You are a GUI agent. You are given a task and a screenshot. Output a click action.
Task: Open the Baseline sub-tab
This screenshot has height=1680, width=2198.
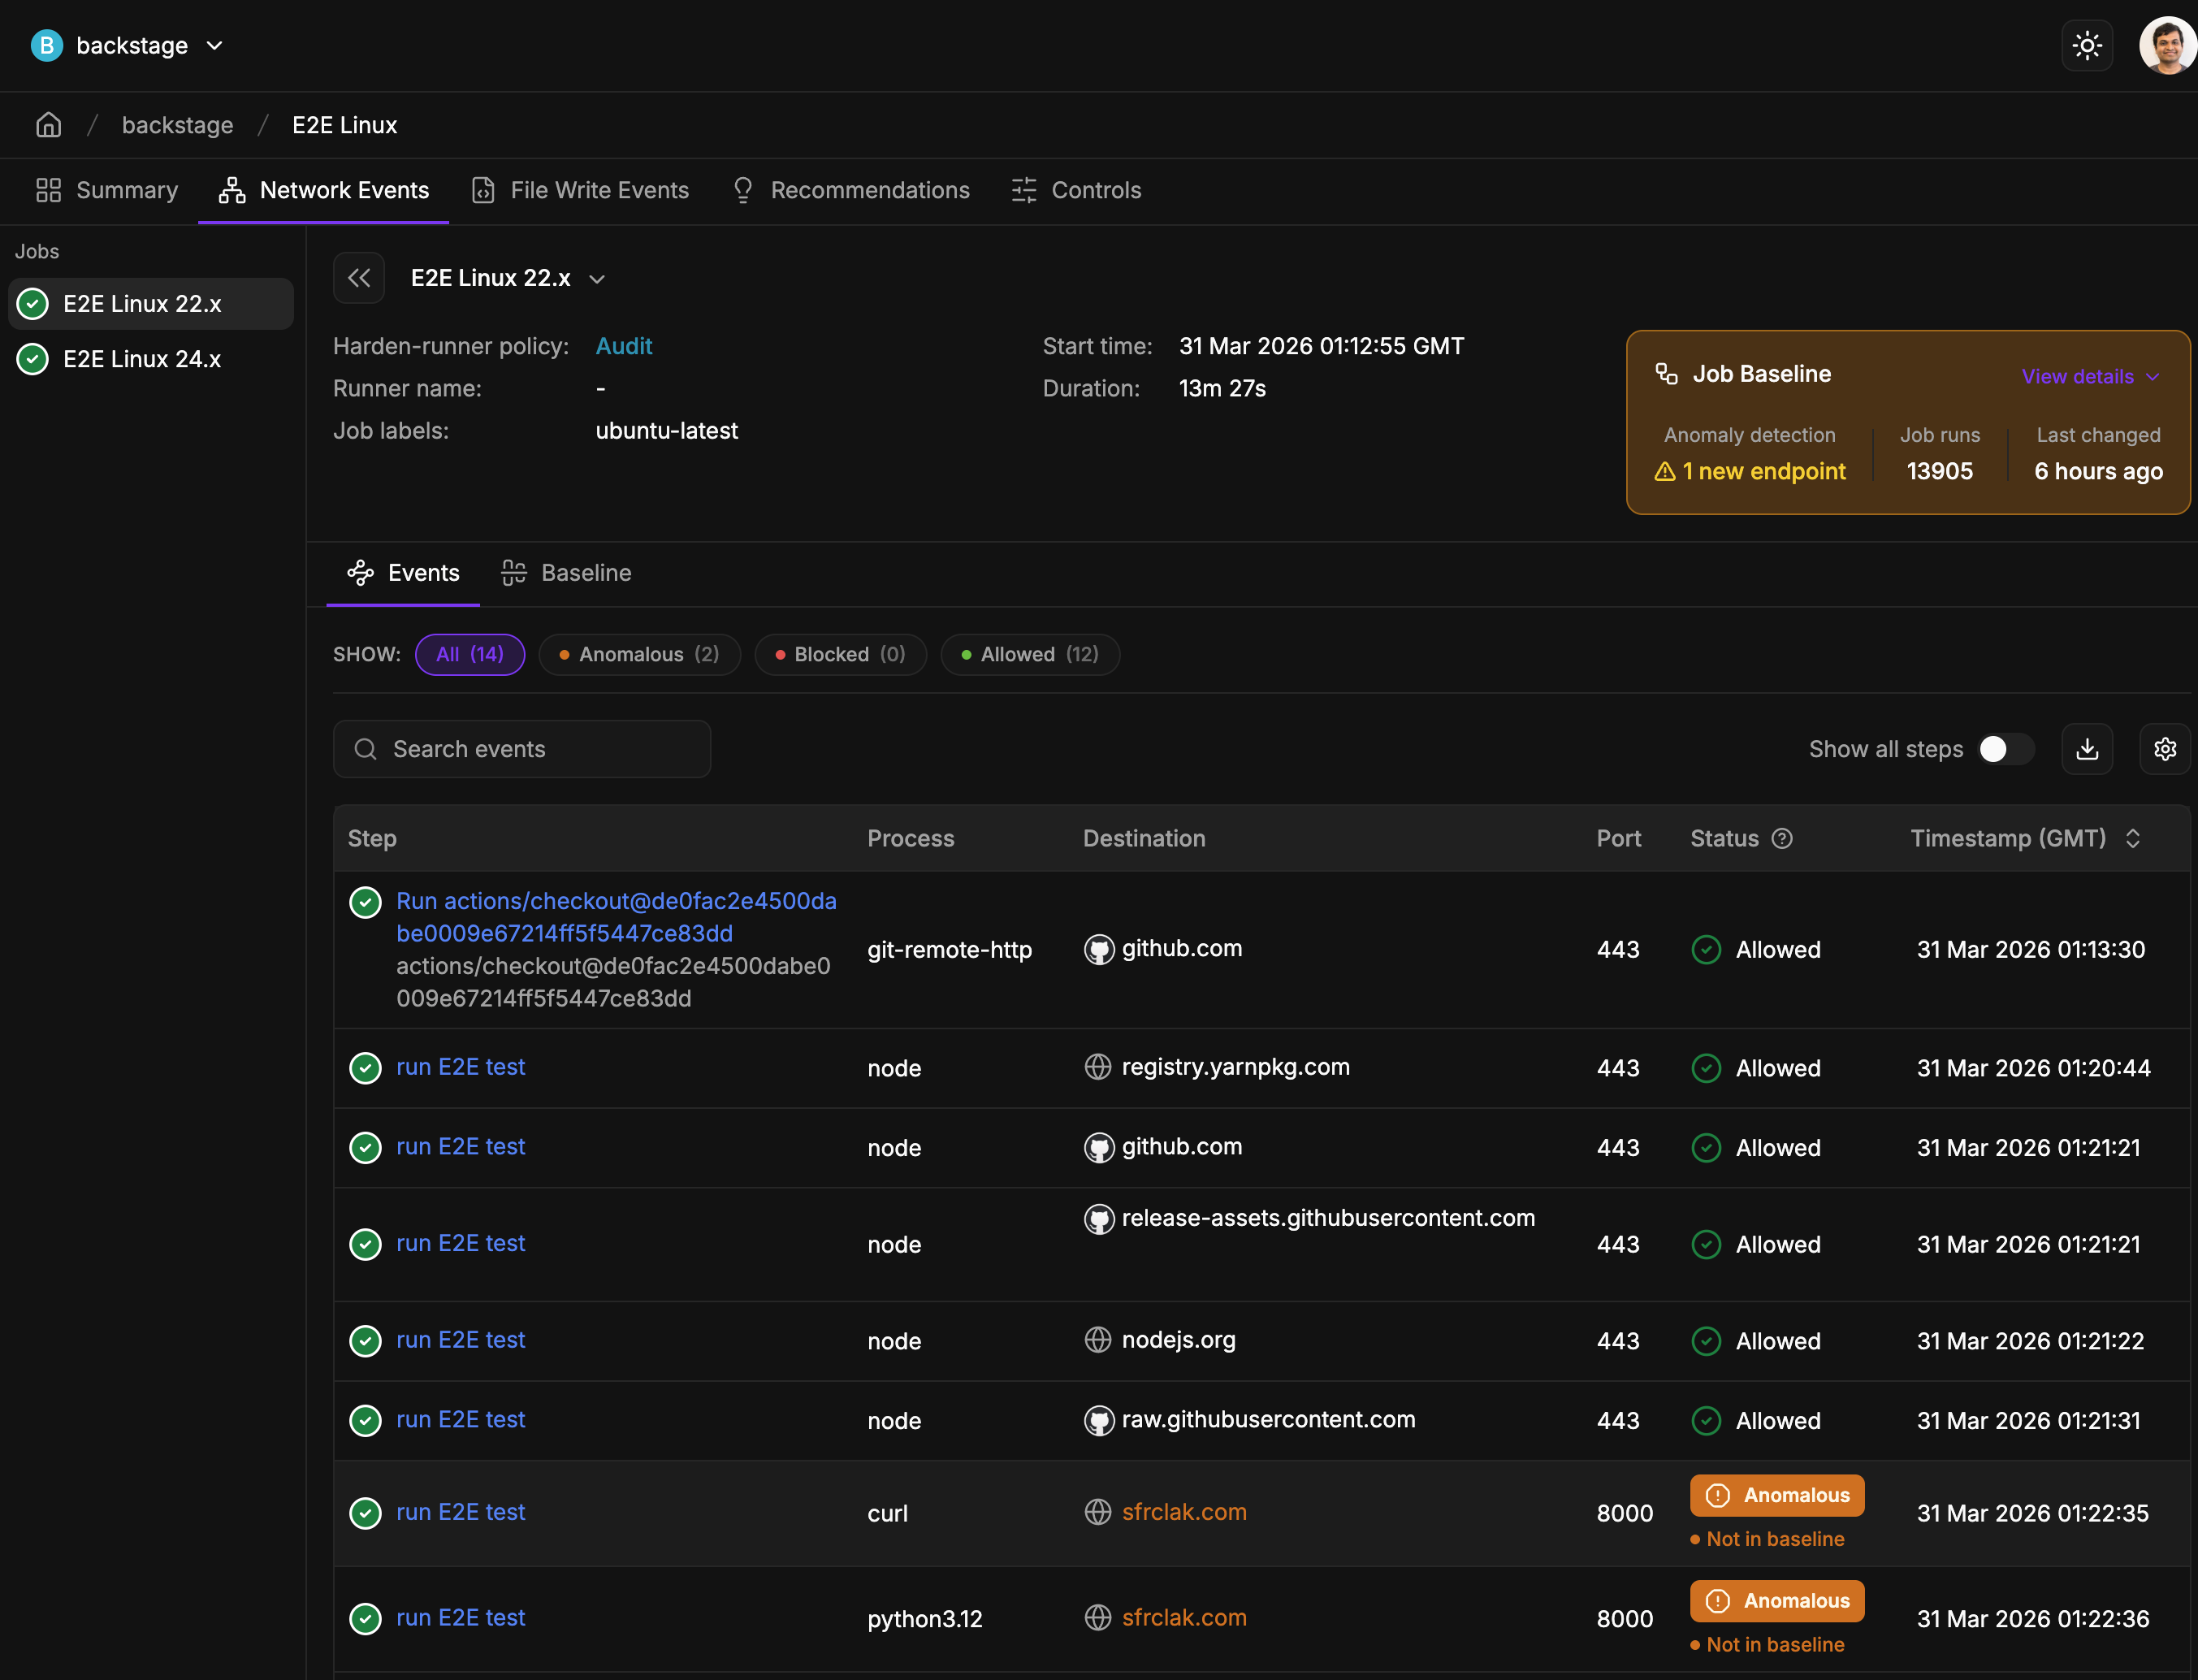pyautogui.click(x=567, y=573)
